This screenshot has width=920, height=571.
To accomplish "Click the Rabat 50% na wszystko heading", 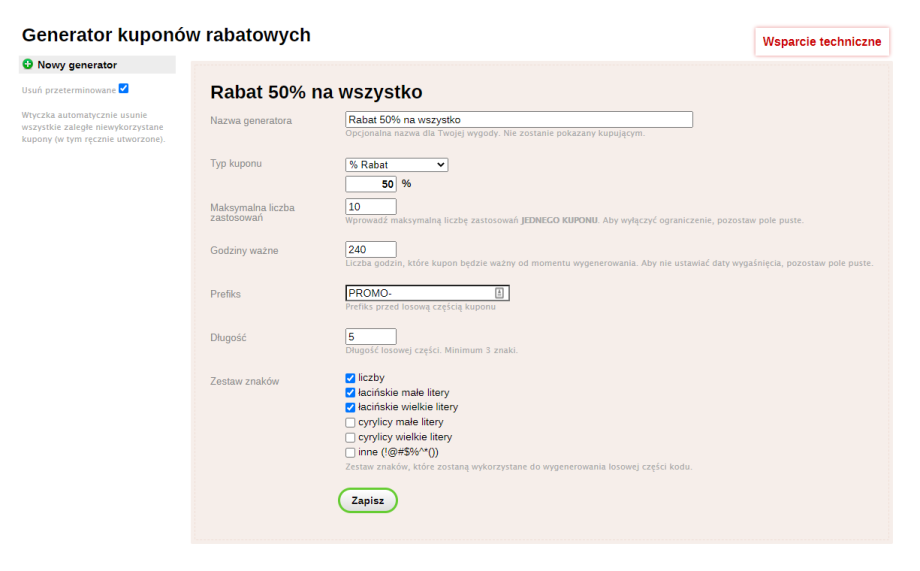I will (x=316, y=92).
